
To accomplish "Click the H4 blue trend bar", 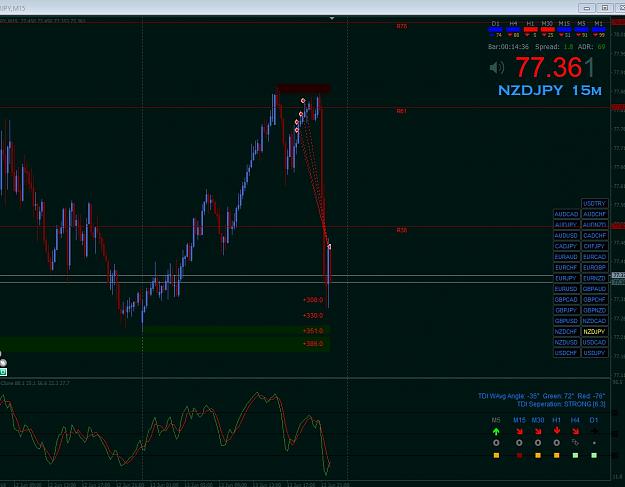I will point(513,29).
